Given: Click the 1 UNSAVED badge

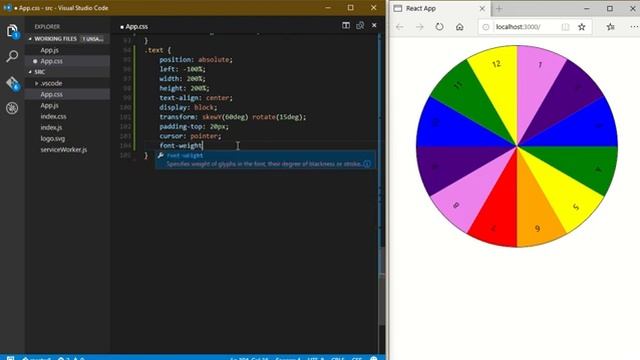Looking at the screenshot, I should [x=92, y=39].
